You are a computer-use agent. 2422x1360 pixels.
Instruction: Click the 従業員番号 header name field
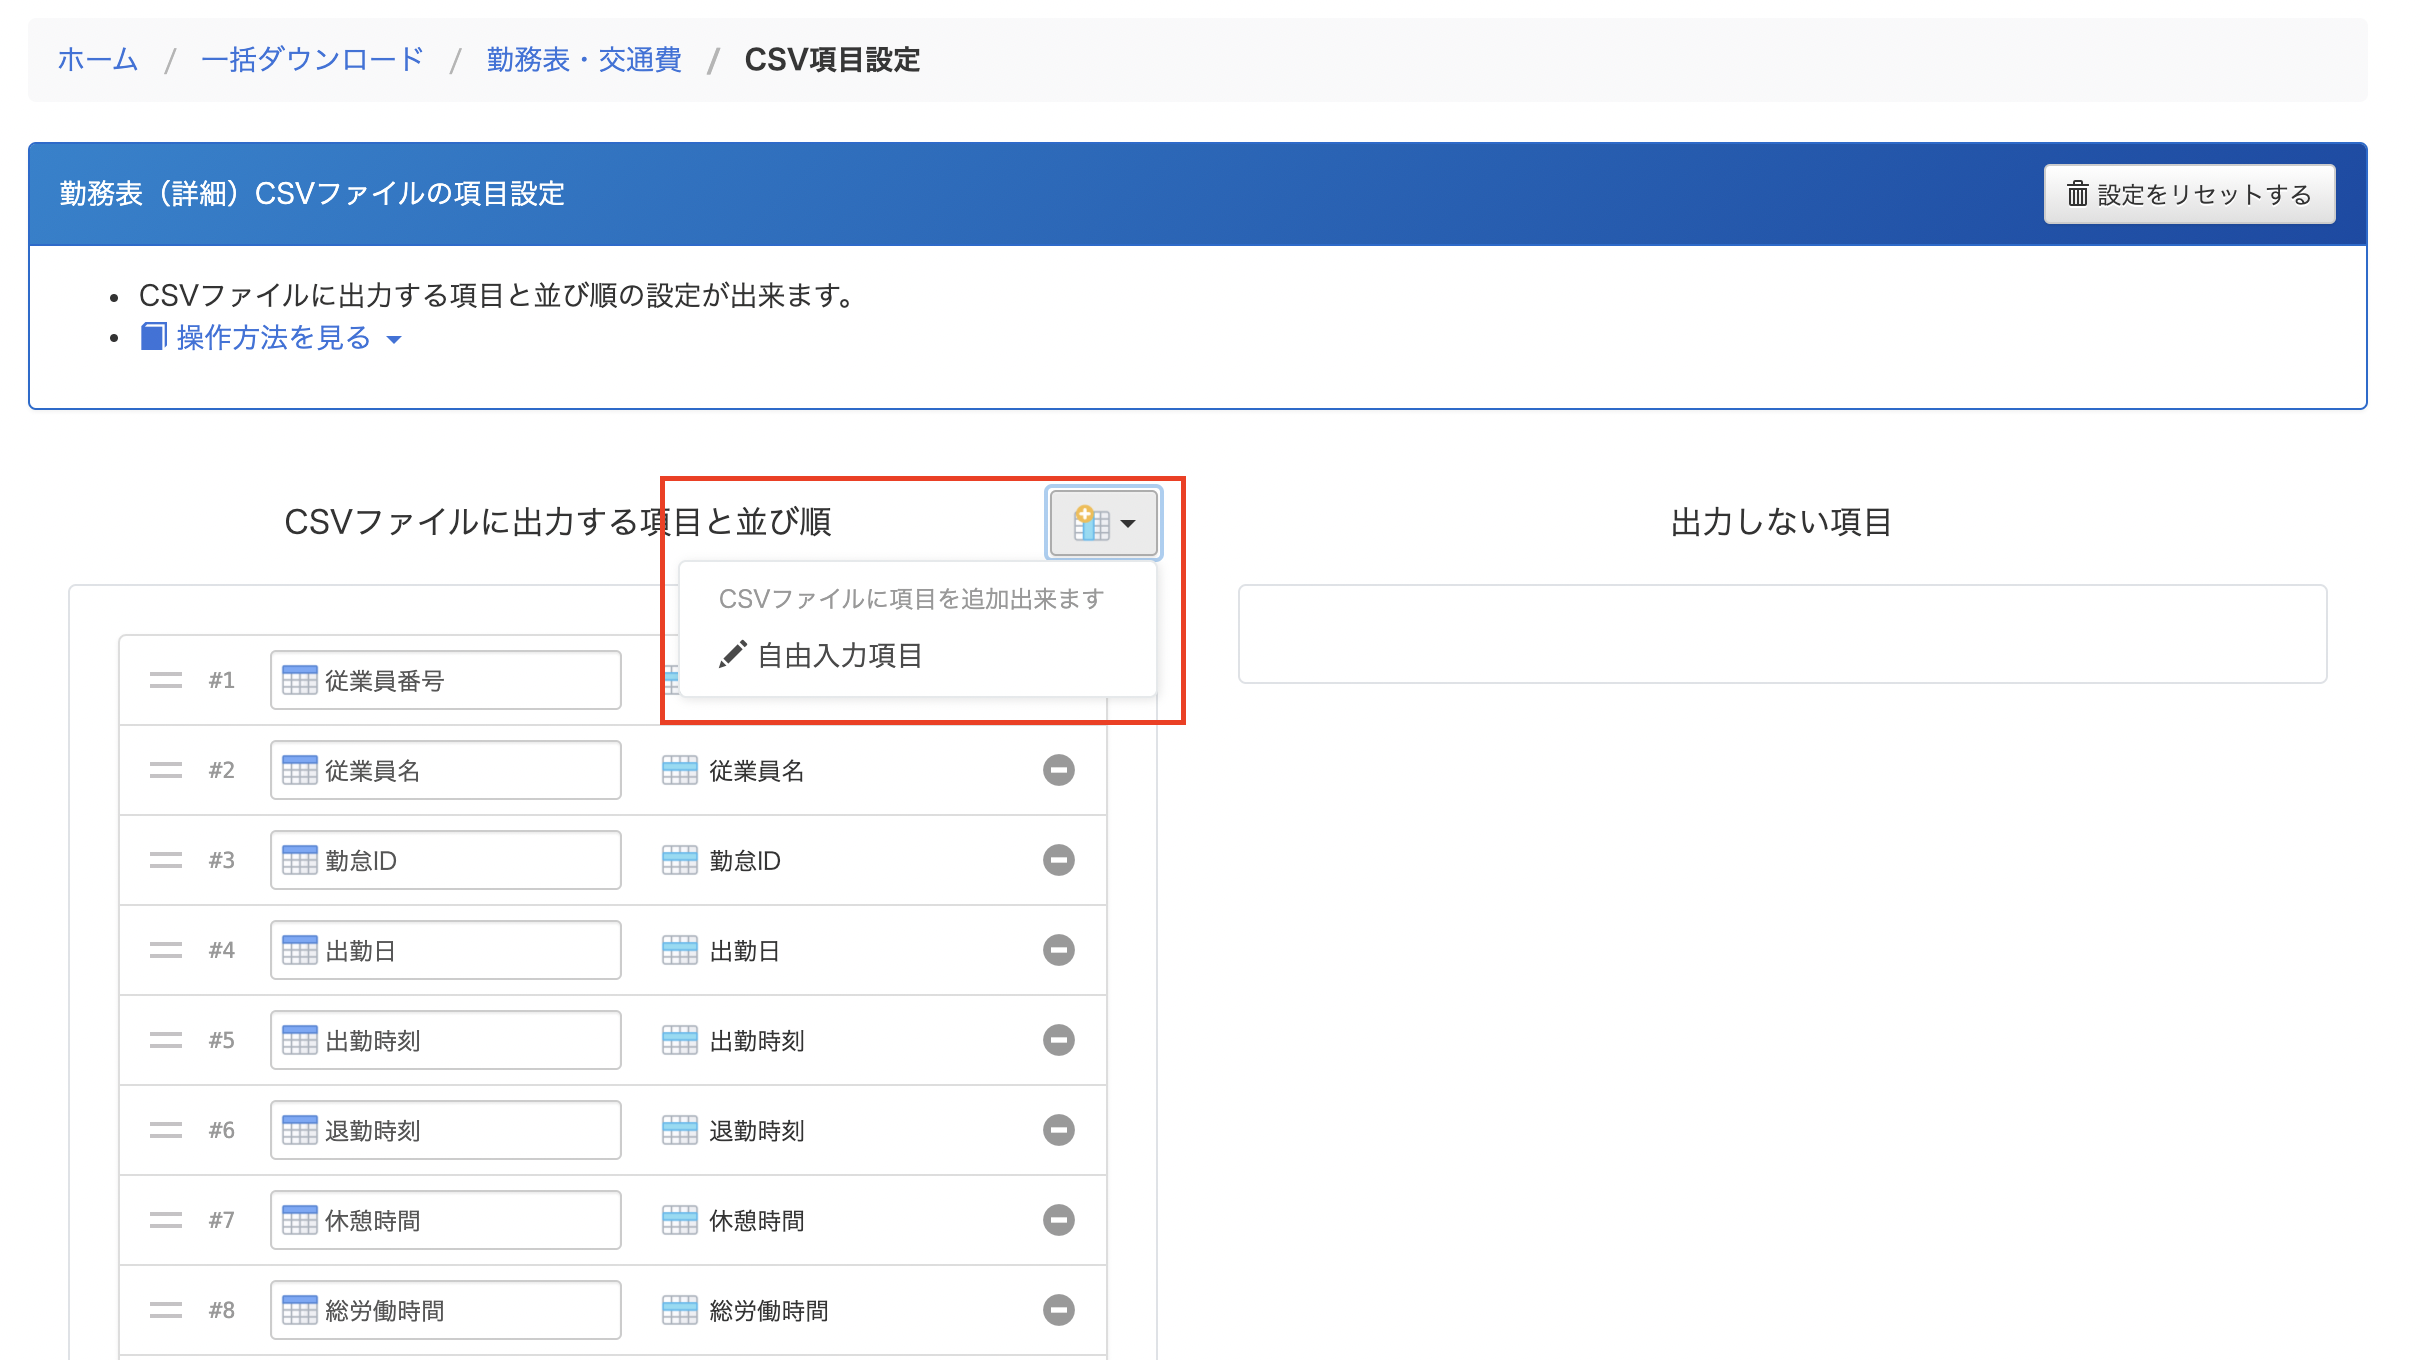pyautogui.click(x=445, y=680)
